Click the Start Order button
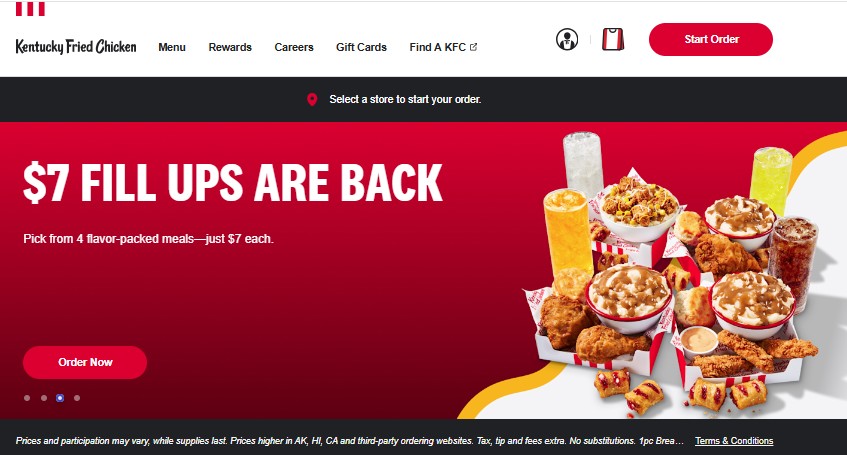 pyautogui.click(x=711, y=39)
